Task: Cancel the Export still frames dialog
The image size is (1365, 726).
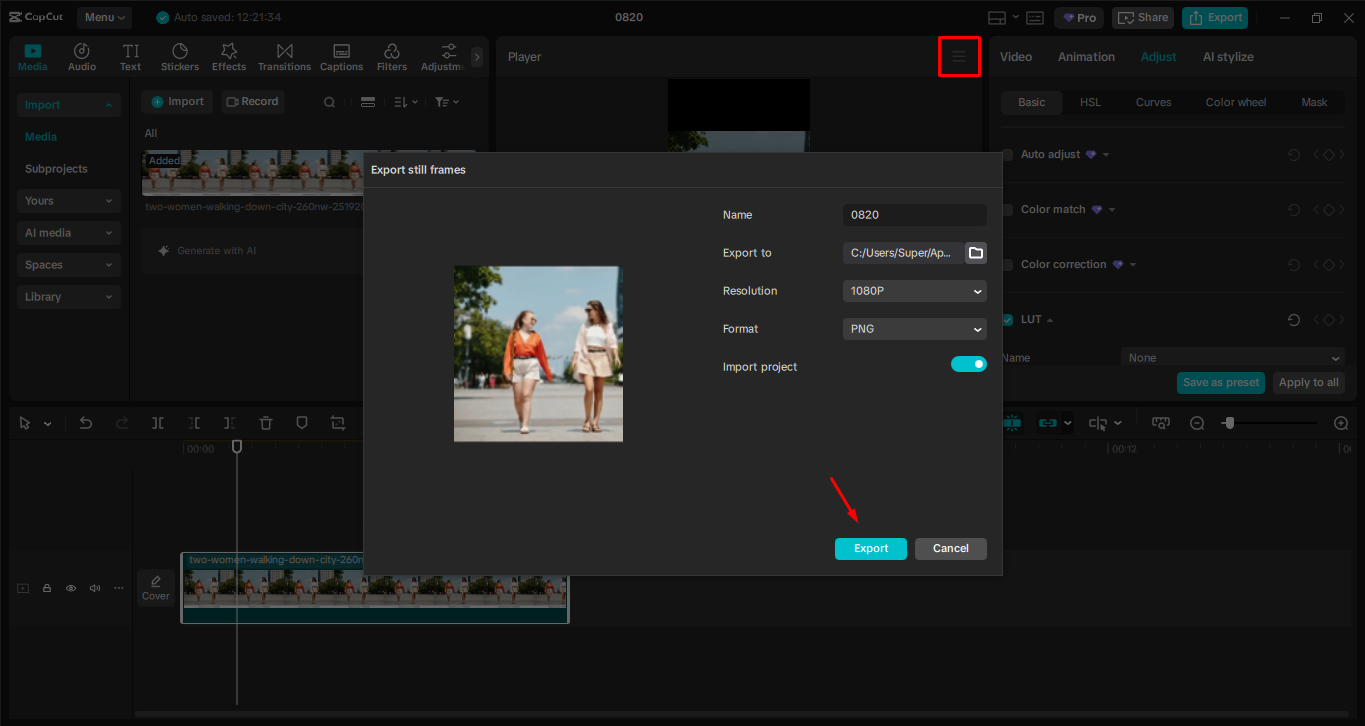Action: coord(950,548)
